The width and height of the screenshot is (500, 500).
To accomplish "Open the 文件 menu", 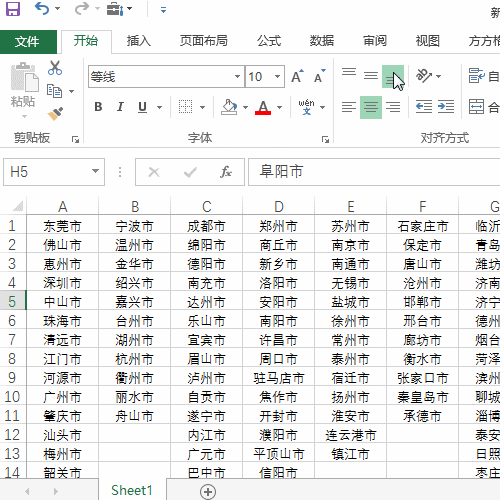I will (28, 42).
